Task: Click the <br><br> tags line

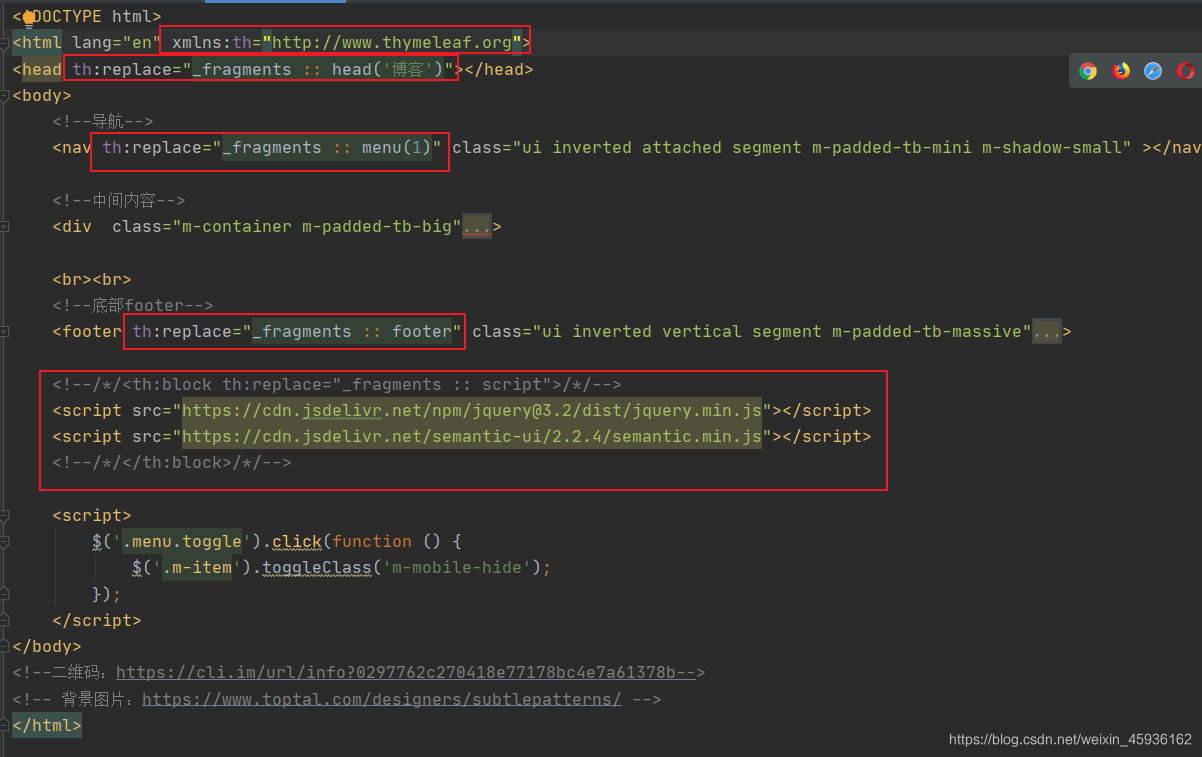Action: [92, 280]
